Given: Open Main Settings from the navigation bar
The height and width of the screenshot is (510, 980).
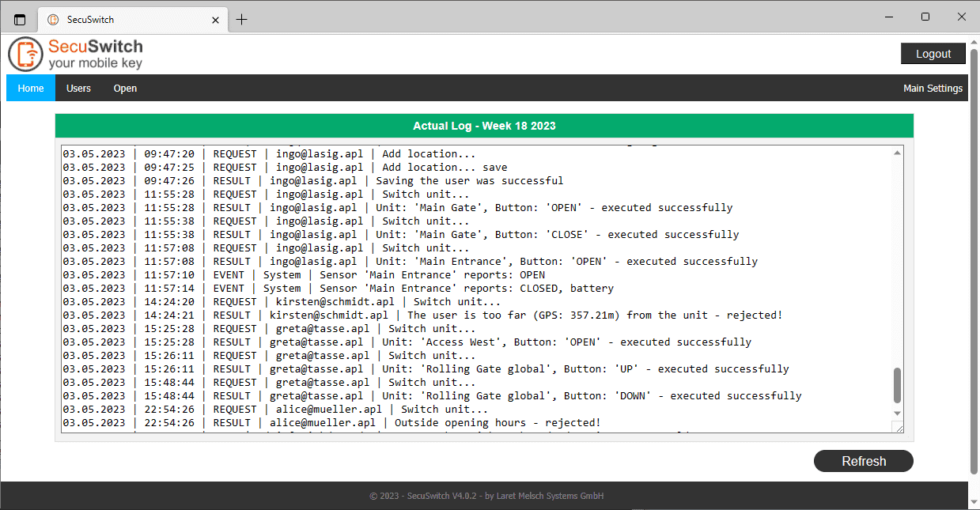Looking at the screenshot, I should [932, 88].
